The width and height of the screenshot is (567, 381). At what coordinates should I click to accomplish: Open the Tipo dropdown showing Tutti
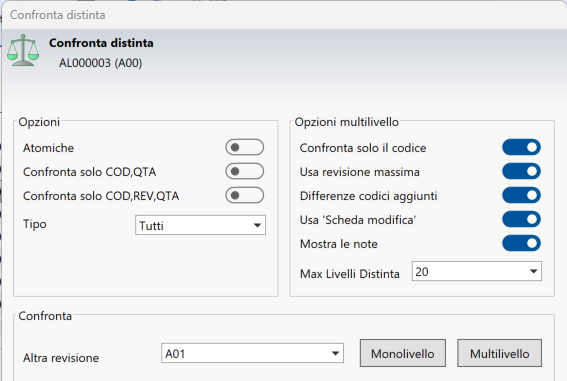[200, 225]
